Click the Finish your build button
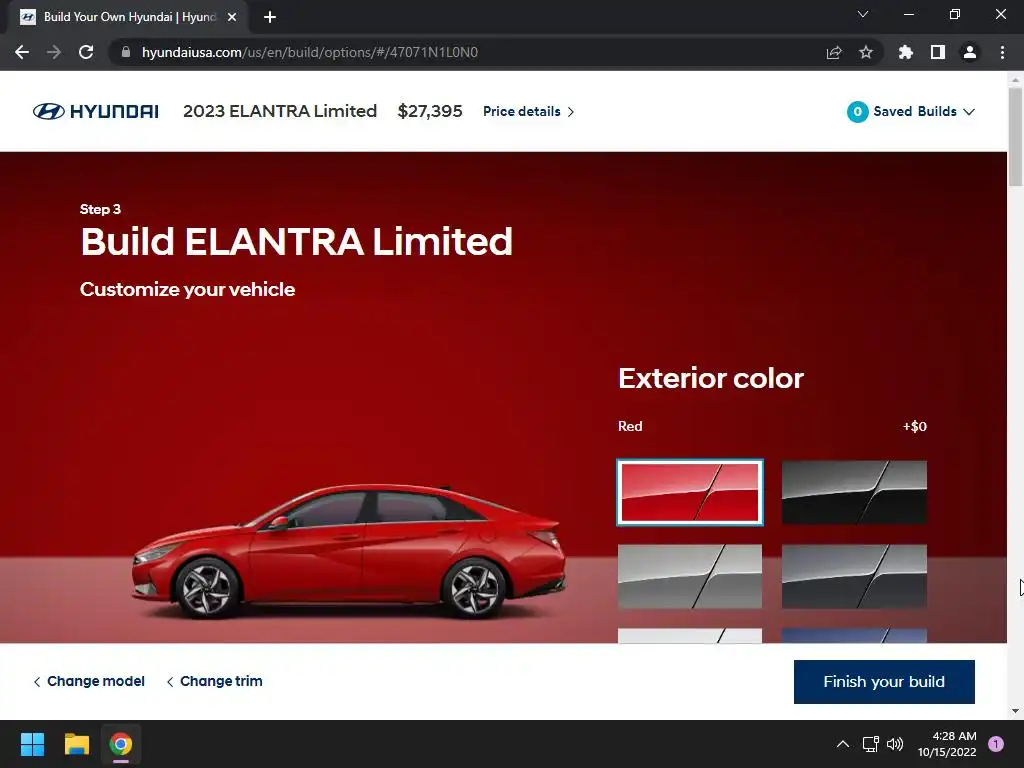The image size is (1024, 768). click(x=884, y=682)
